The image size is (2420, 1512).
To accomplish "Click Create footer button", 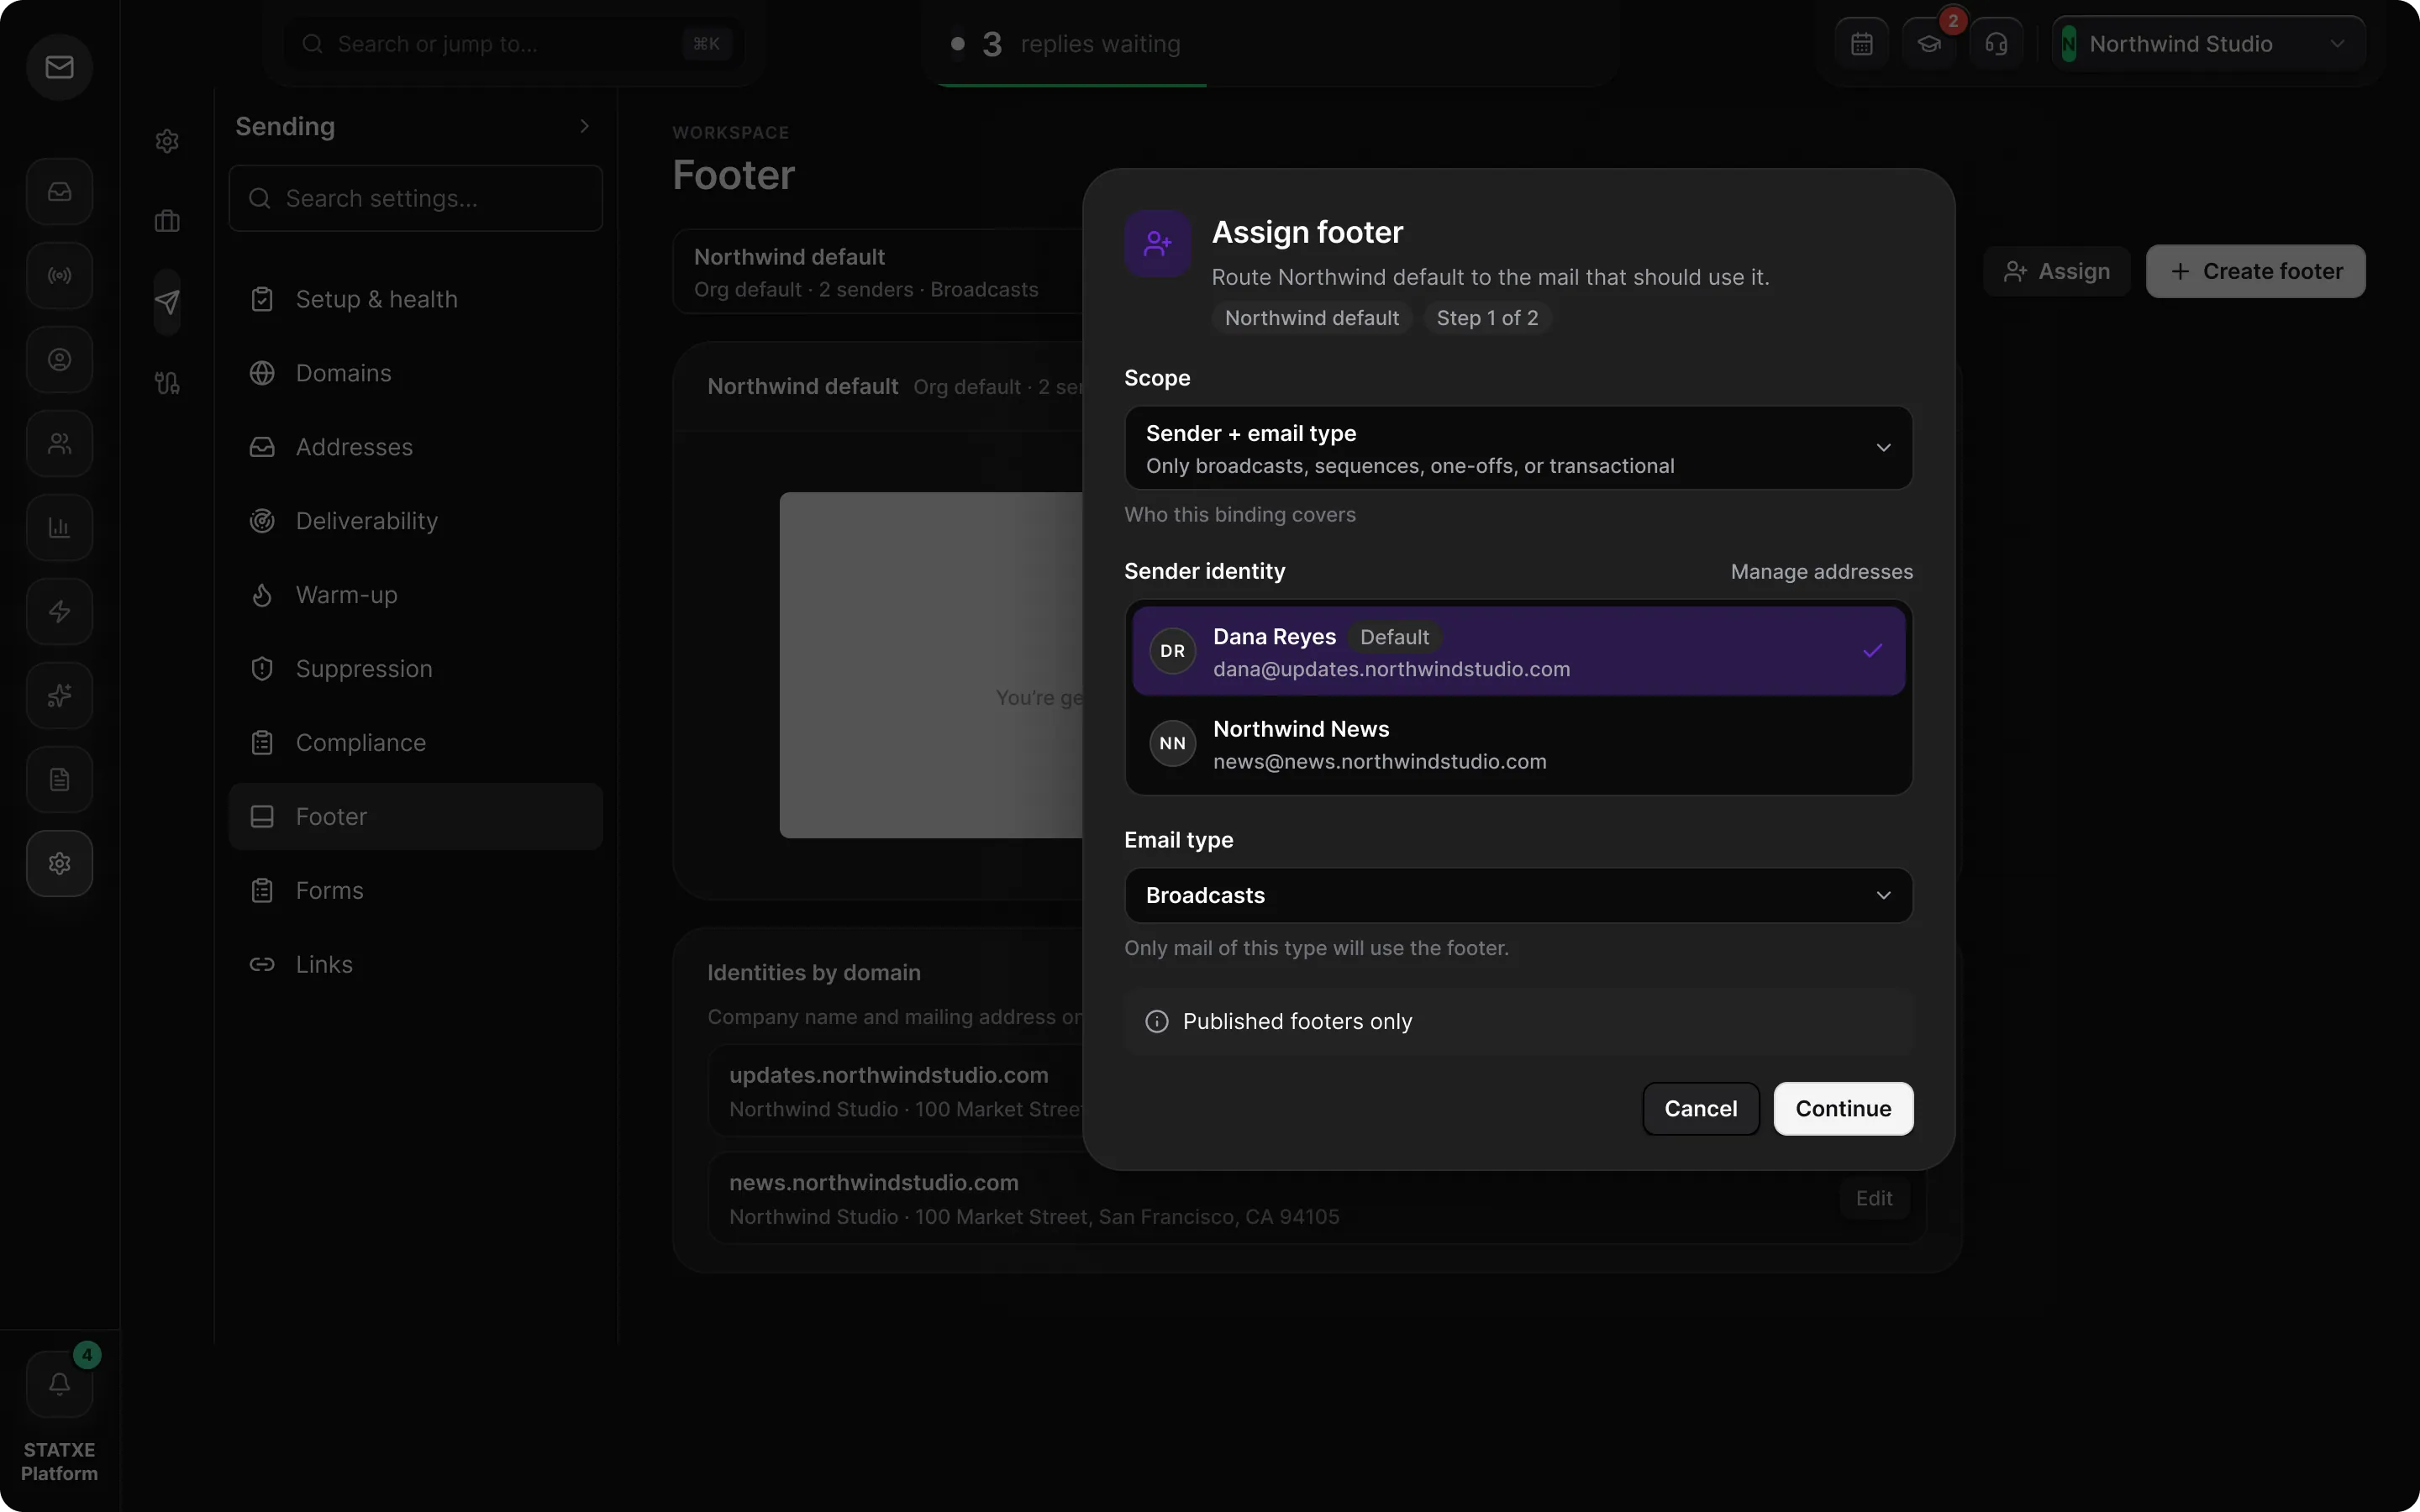I will (2256, 271).
